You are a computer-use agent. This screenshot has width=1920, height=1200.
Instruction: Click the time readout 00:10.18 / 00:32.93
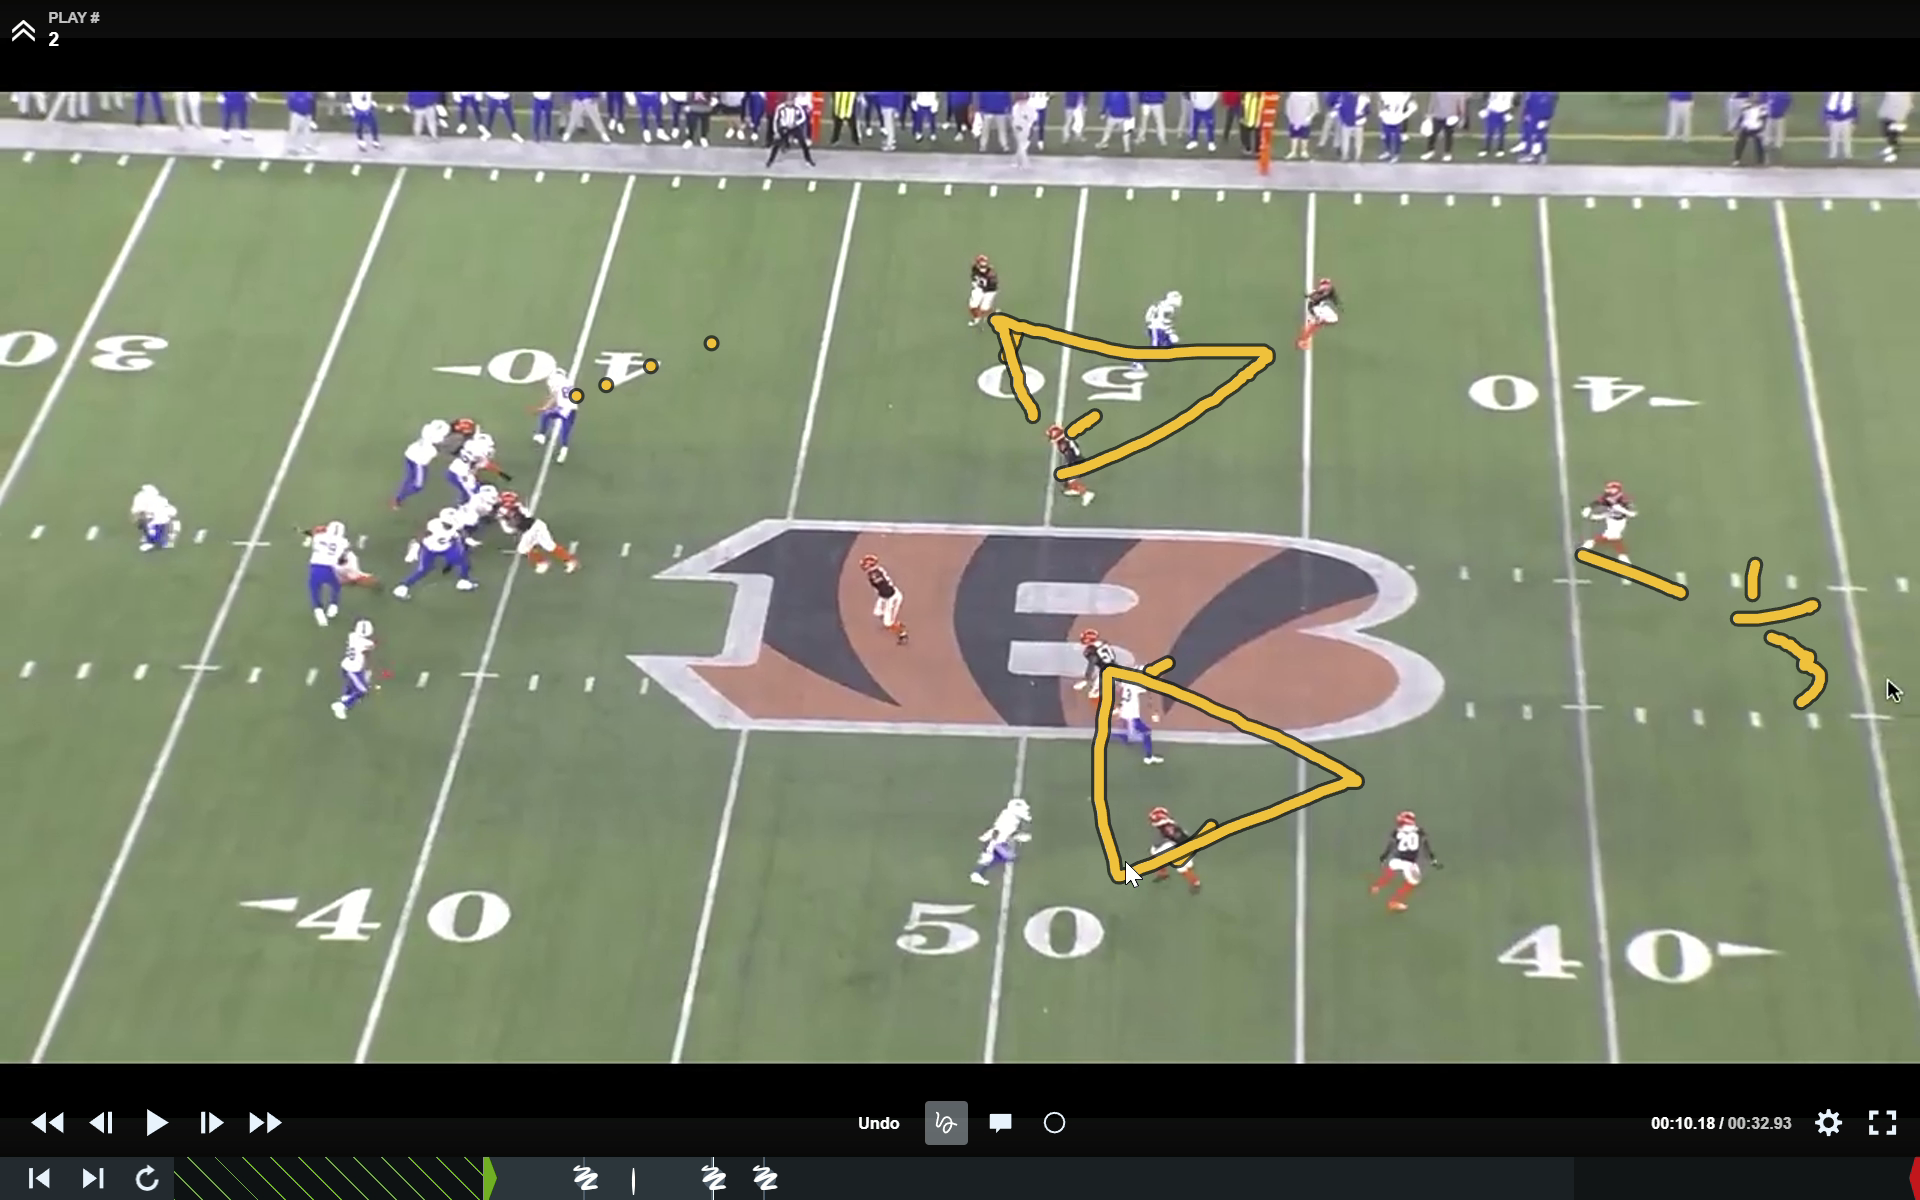point(1720,1123)
